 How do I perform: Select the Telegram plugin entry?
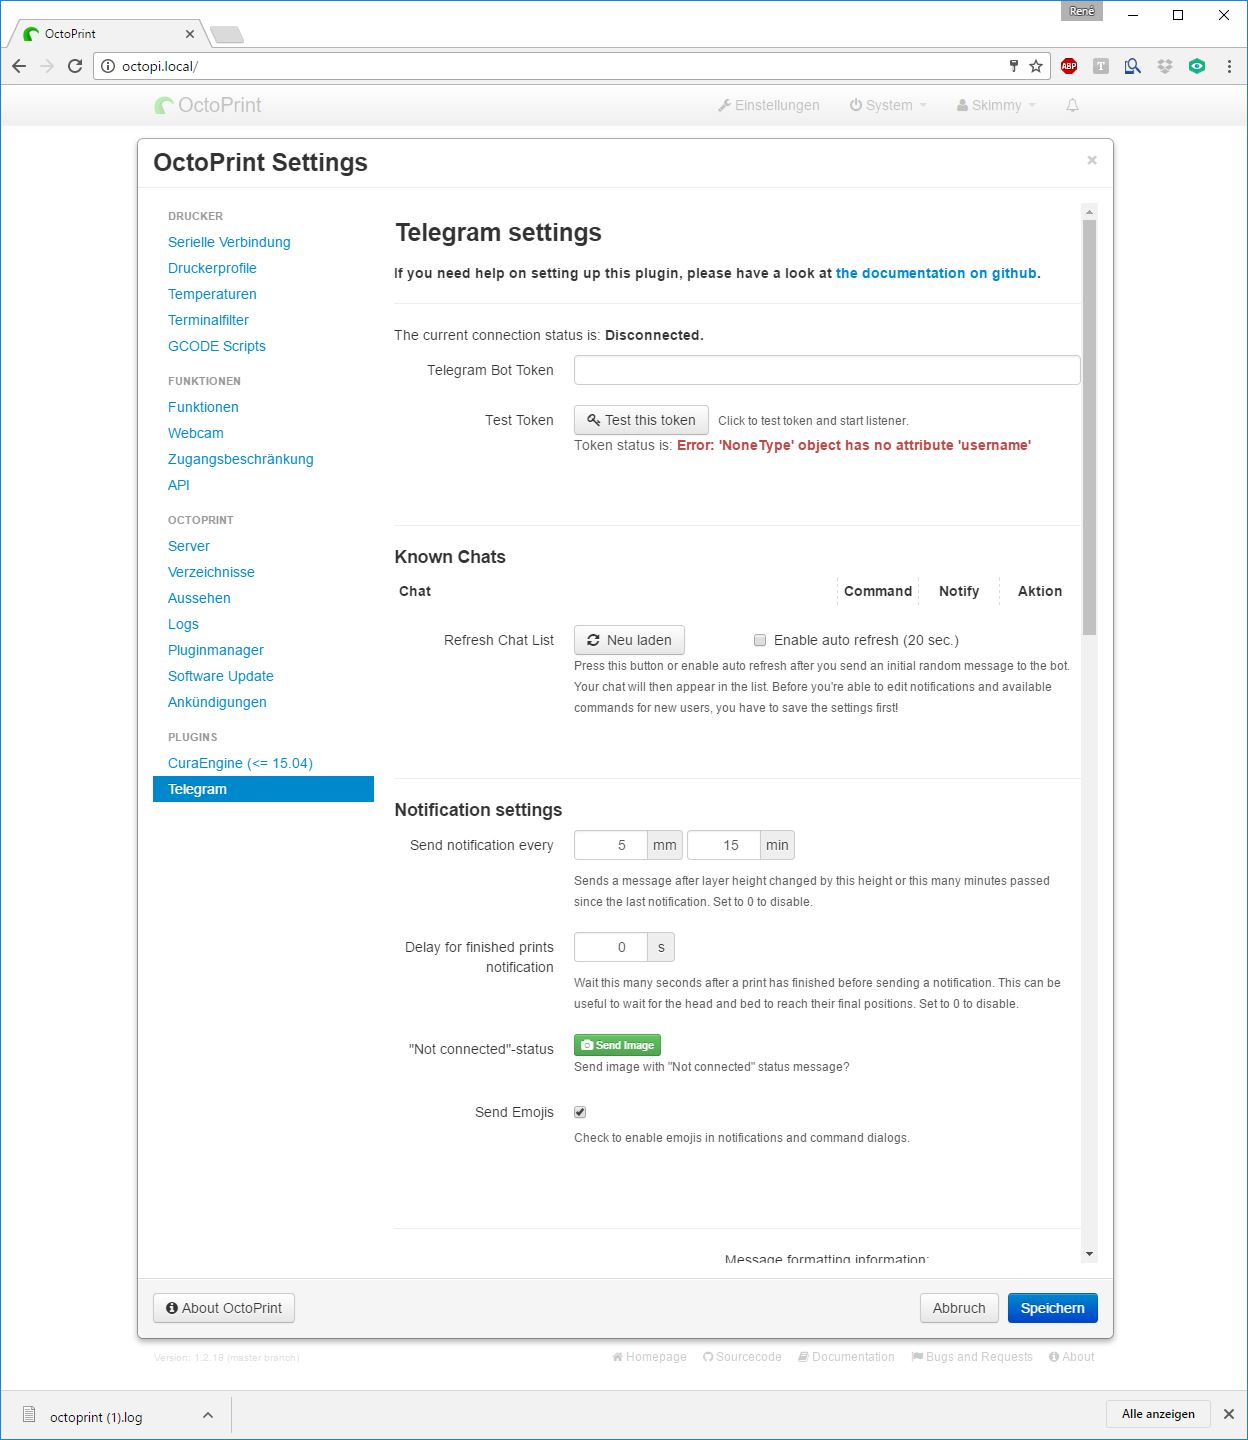263,789
